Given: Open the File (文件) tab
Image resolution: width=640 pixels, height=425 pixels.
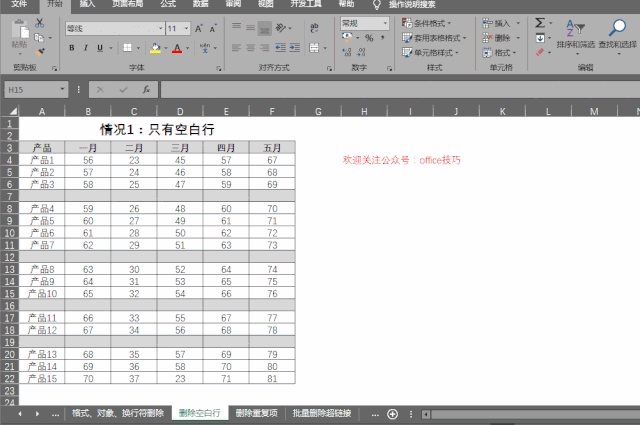Looking at the screenshot, I should 19,4.
